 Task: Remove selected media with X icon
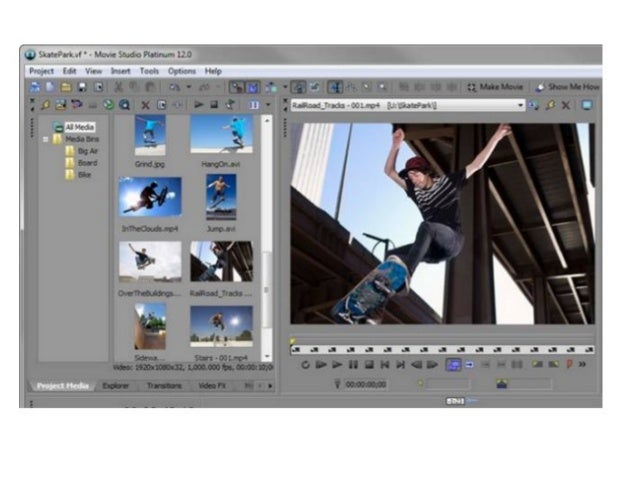tap(145, 105)
